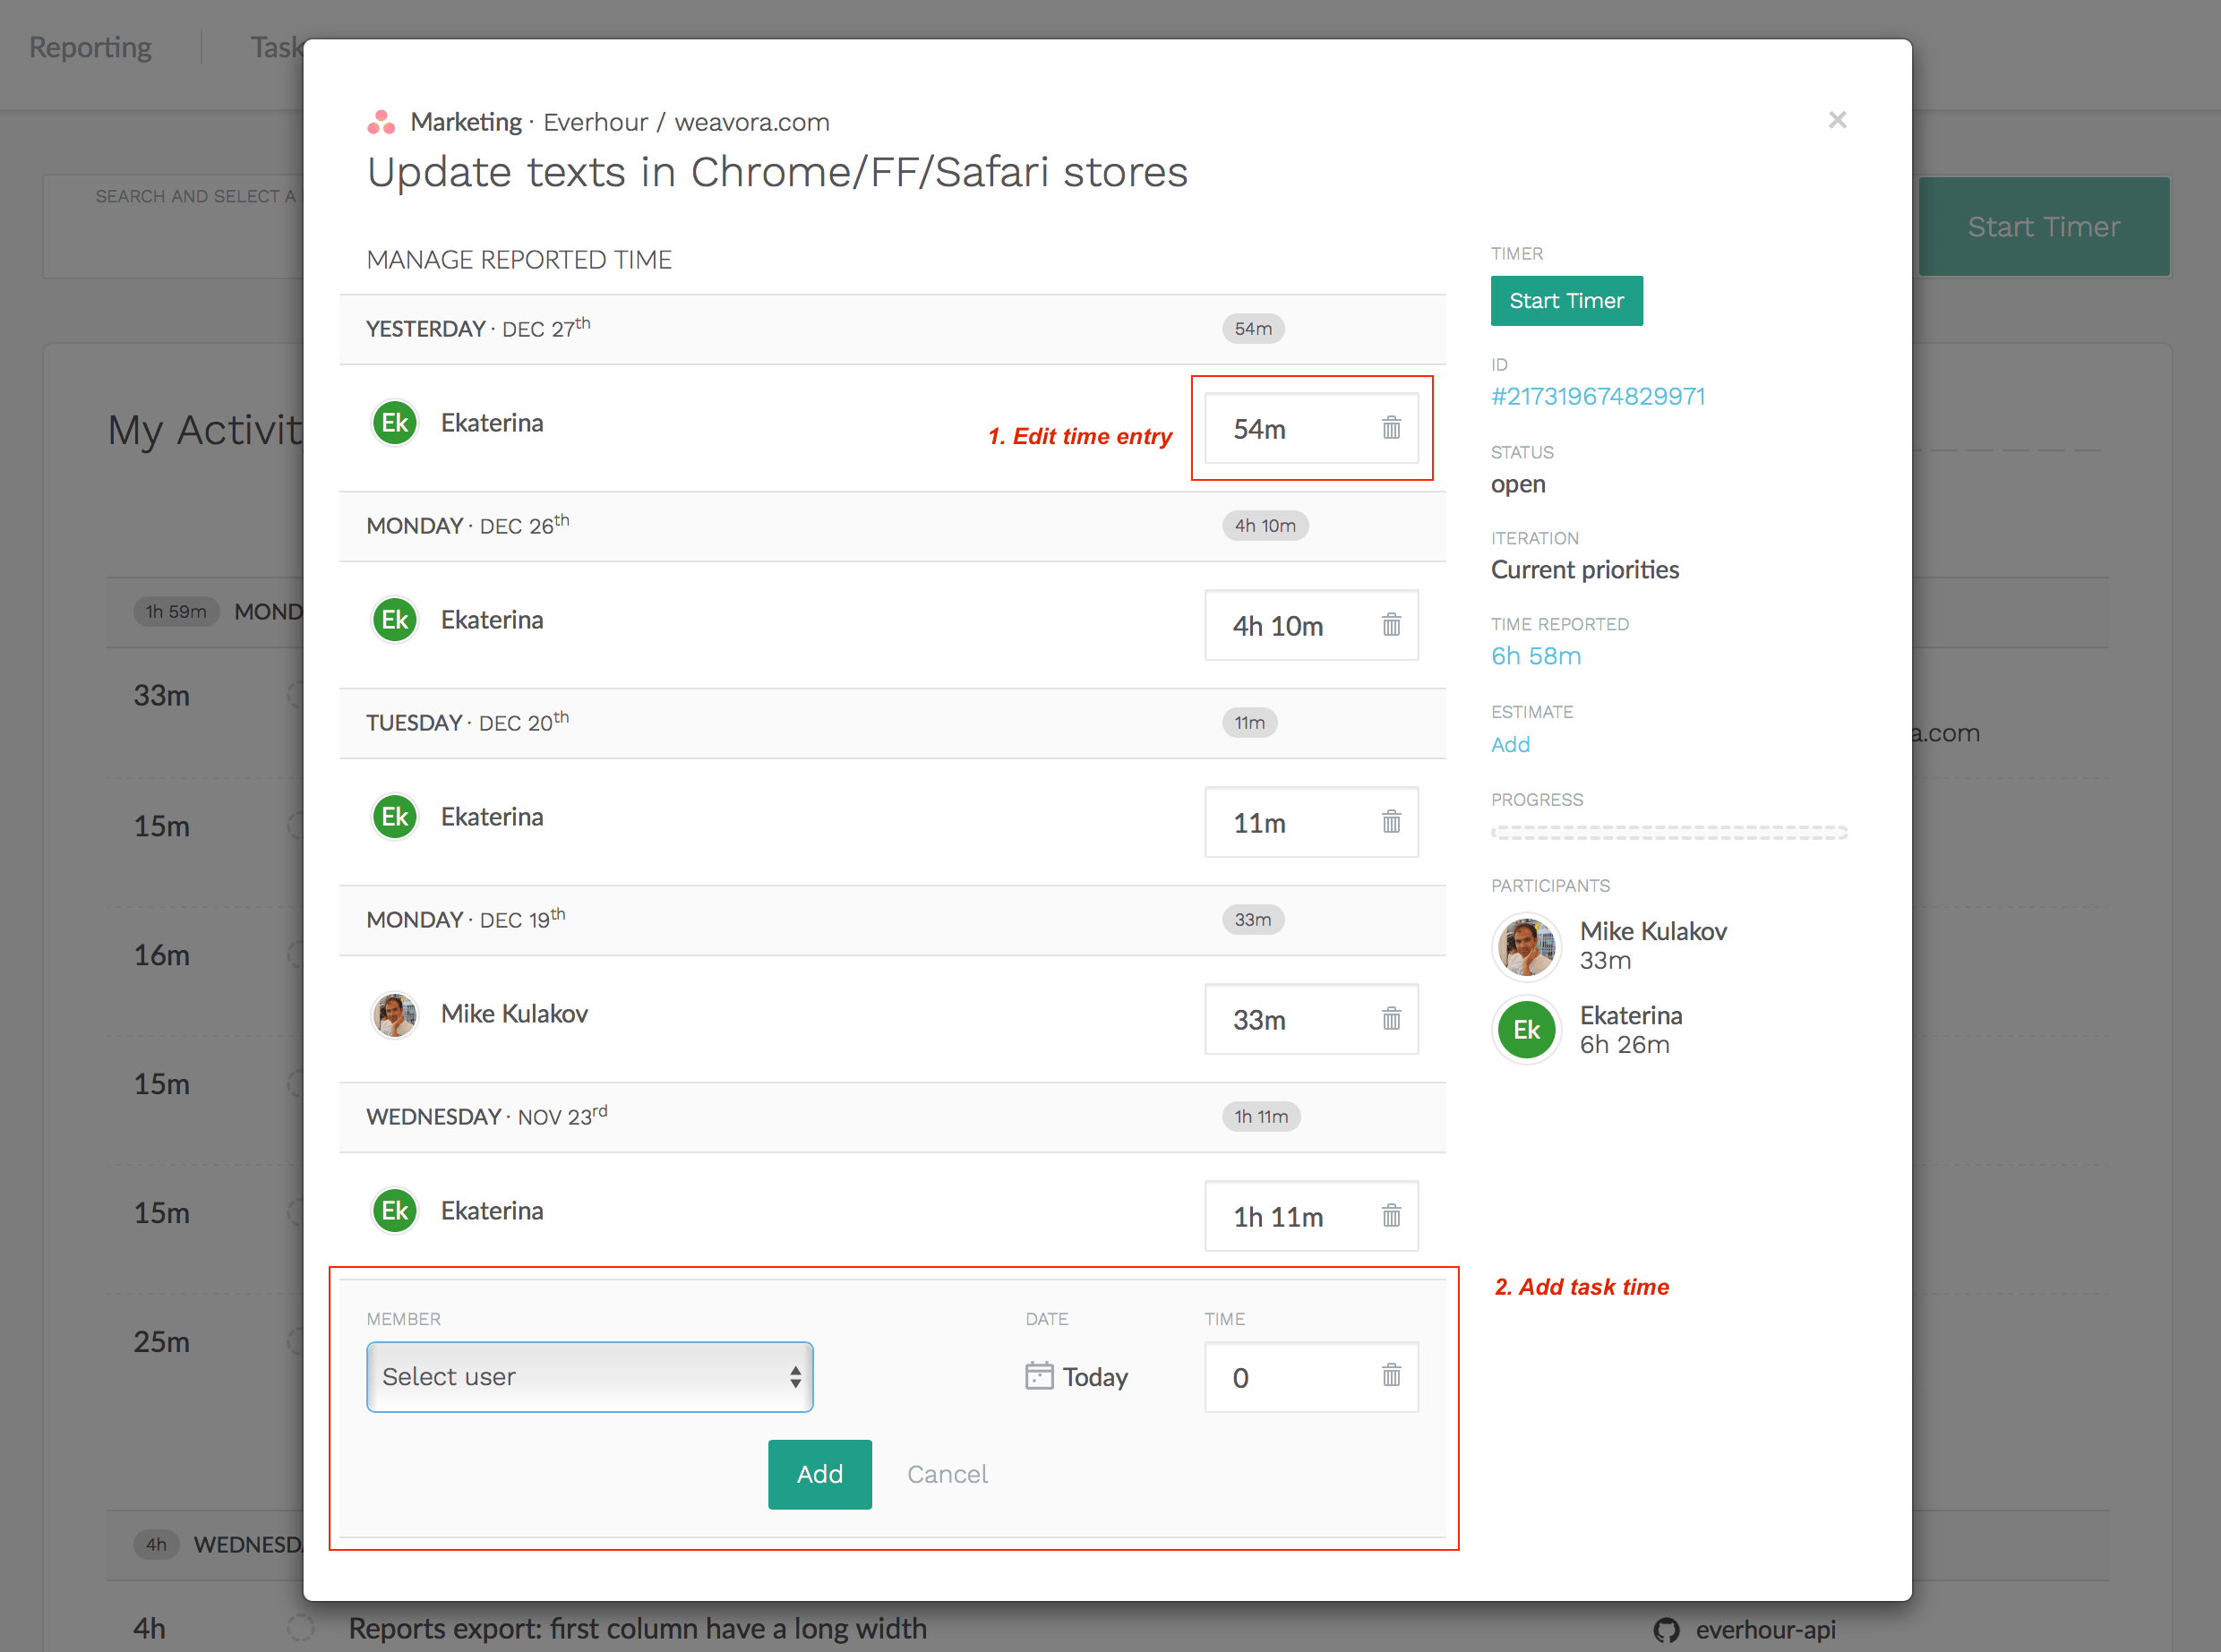
Task: Open task ID #217319674829971 link
Action: 1597,396
